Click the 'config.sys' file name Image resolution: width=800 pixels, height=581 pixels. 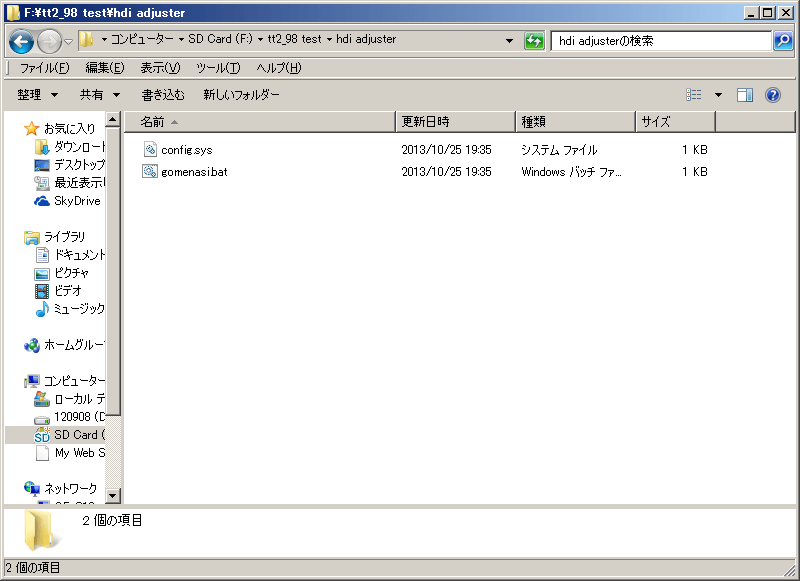187,150
